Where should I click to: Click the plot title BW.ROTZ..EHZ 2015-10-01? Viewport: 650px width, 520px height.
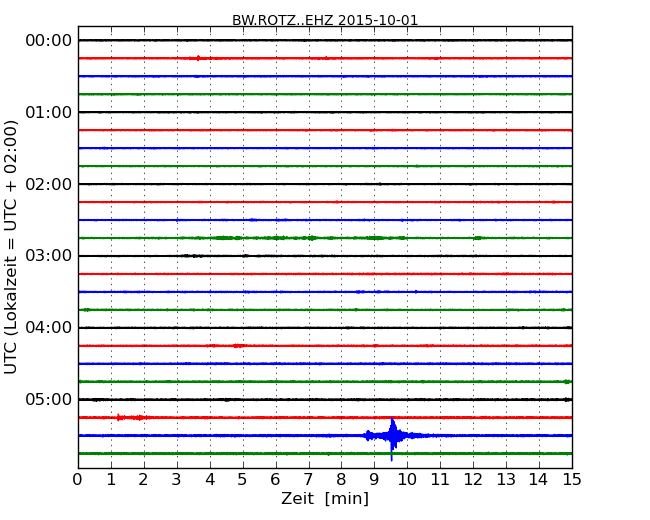point(325,20)
